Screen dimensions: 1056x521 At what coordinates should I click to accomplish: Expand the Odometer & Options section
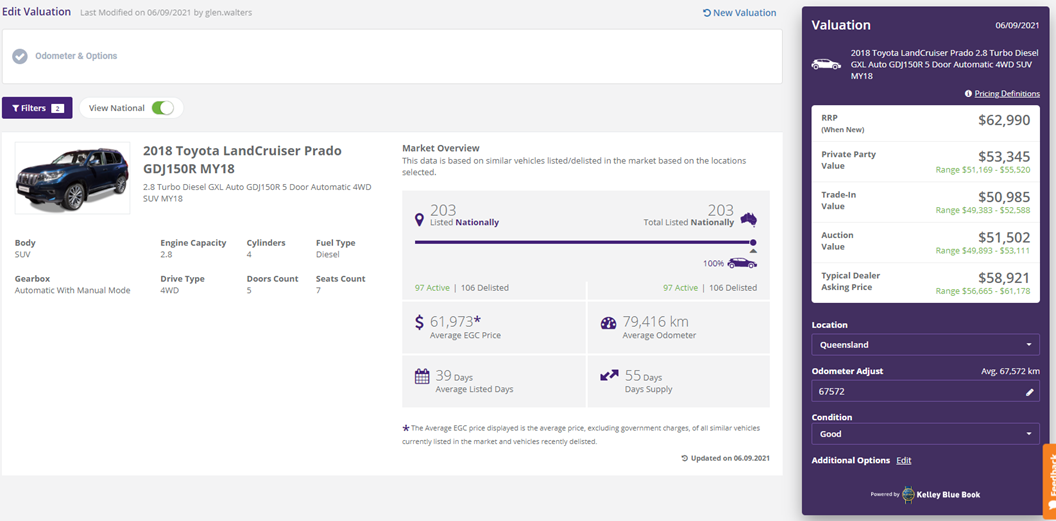point(392,57)
